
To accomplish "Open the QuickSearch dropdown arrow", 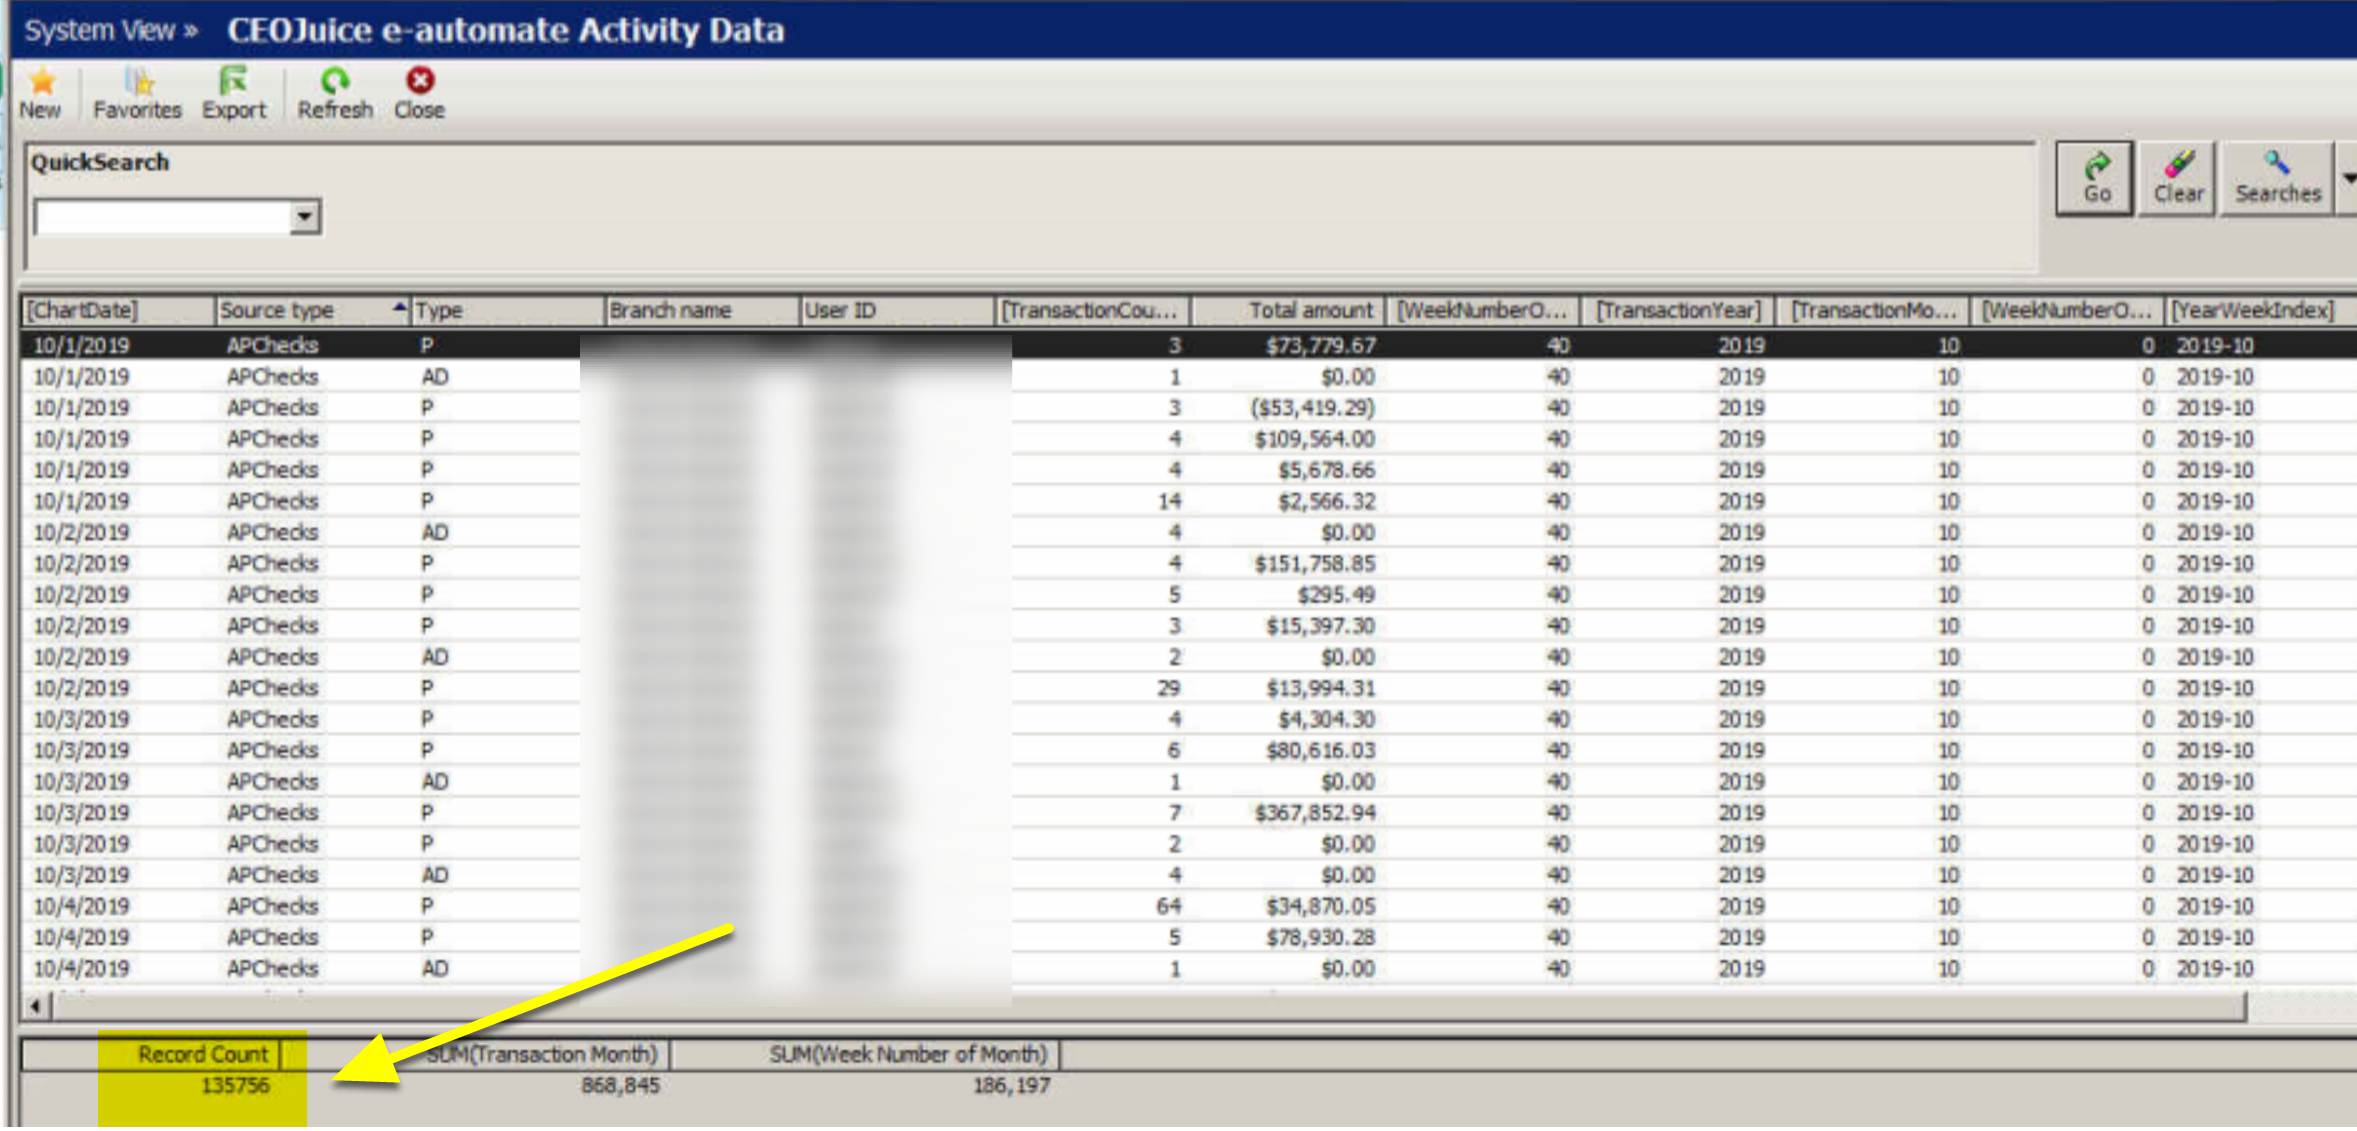I will [305, 217].
